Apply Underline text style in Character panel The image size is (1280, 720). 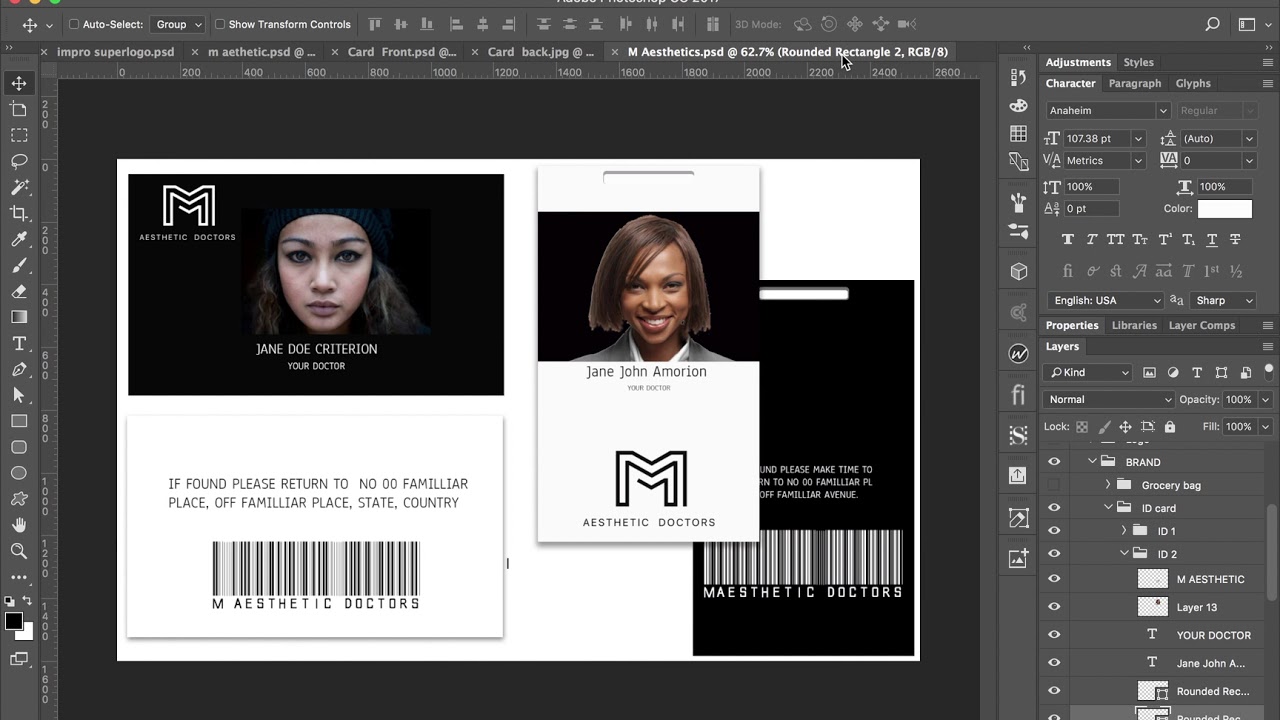(x=1212, y=240)
